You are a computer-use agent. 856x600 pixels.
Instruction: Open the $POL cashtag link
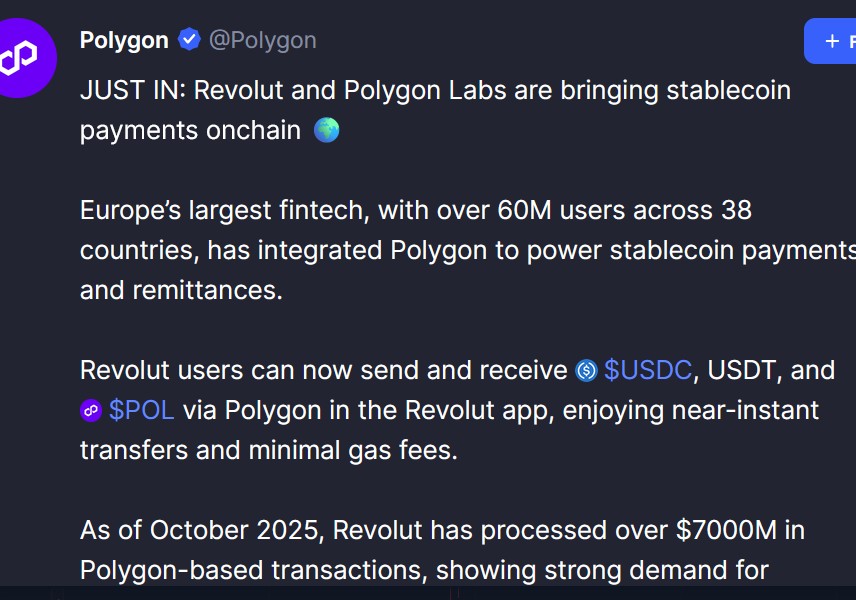pos(142,410)
